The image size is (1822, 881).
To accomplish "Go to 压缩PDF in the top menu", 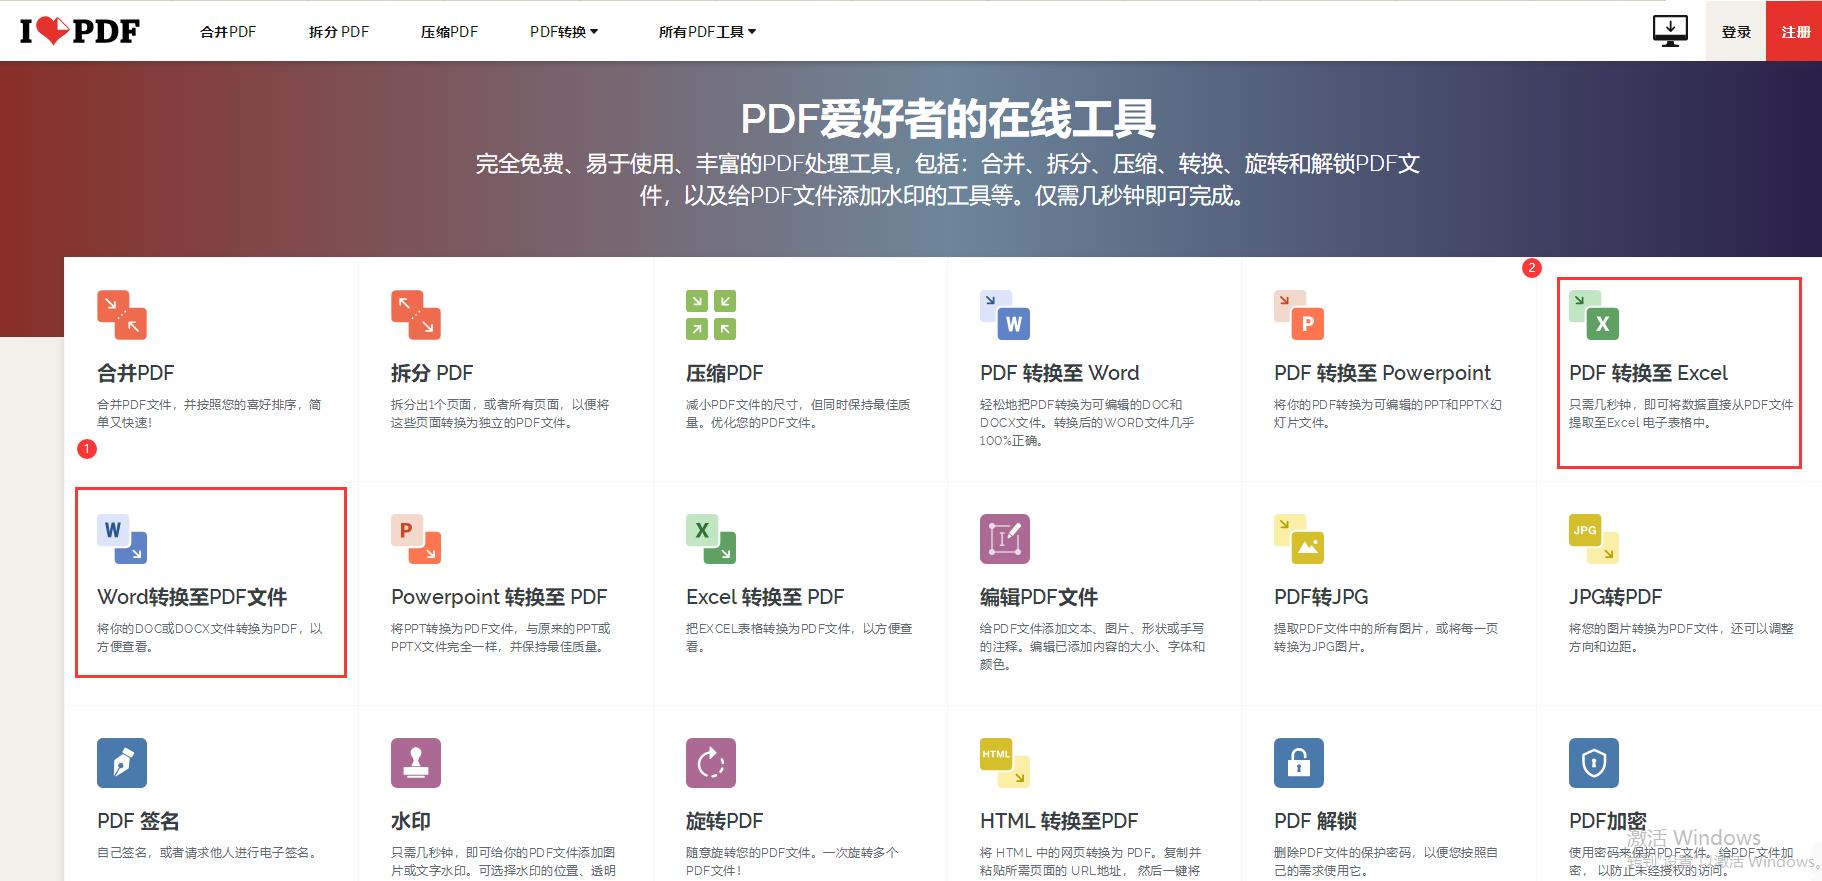I will click(449, 32).
